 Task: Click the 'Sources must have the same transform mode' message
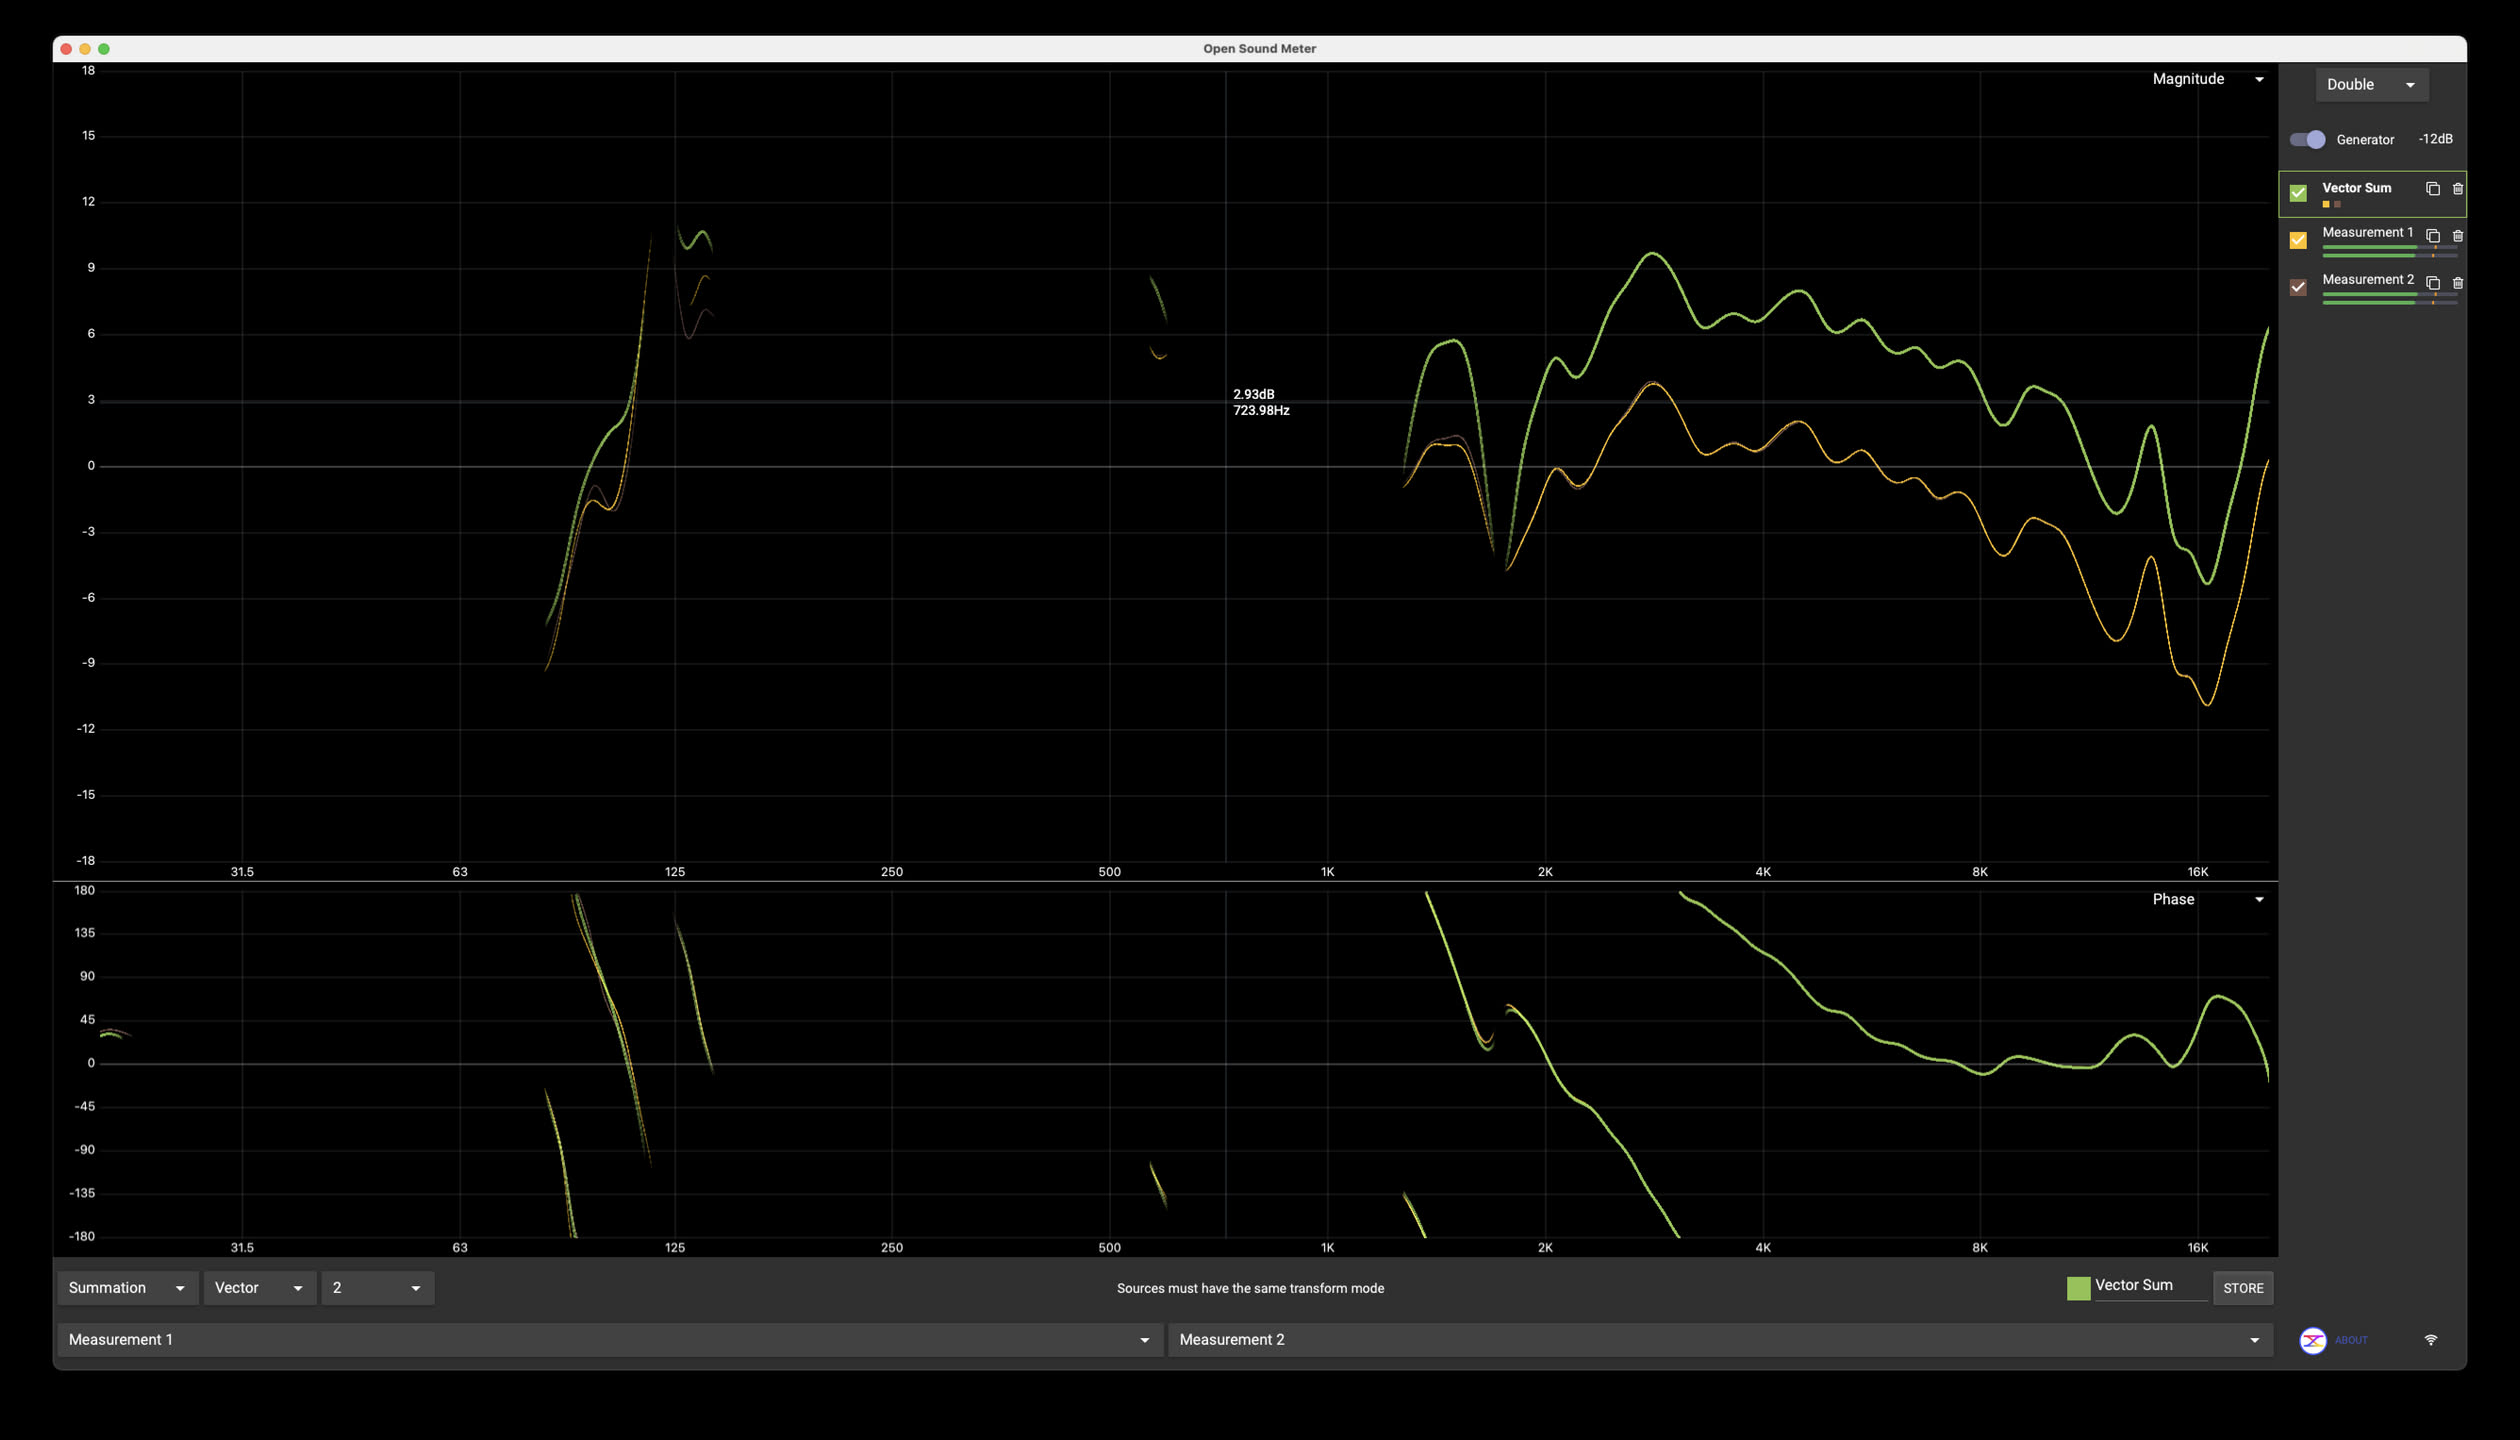pyautogui.click(x=1250, y=1288)
